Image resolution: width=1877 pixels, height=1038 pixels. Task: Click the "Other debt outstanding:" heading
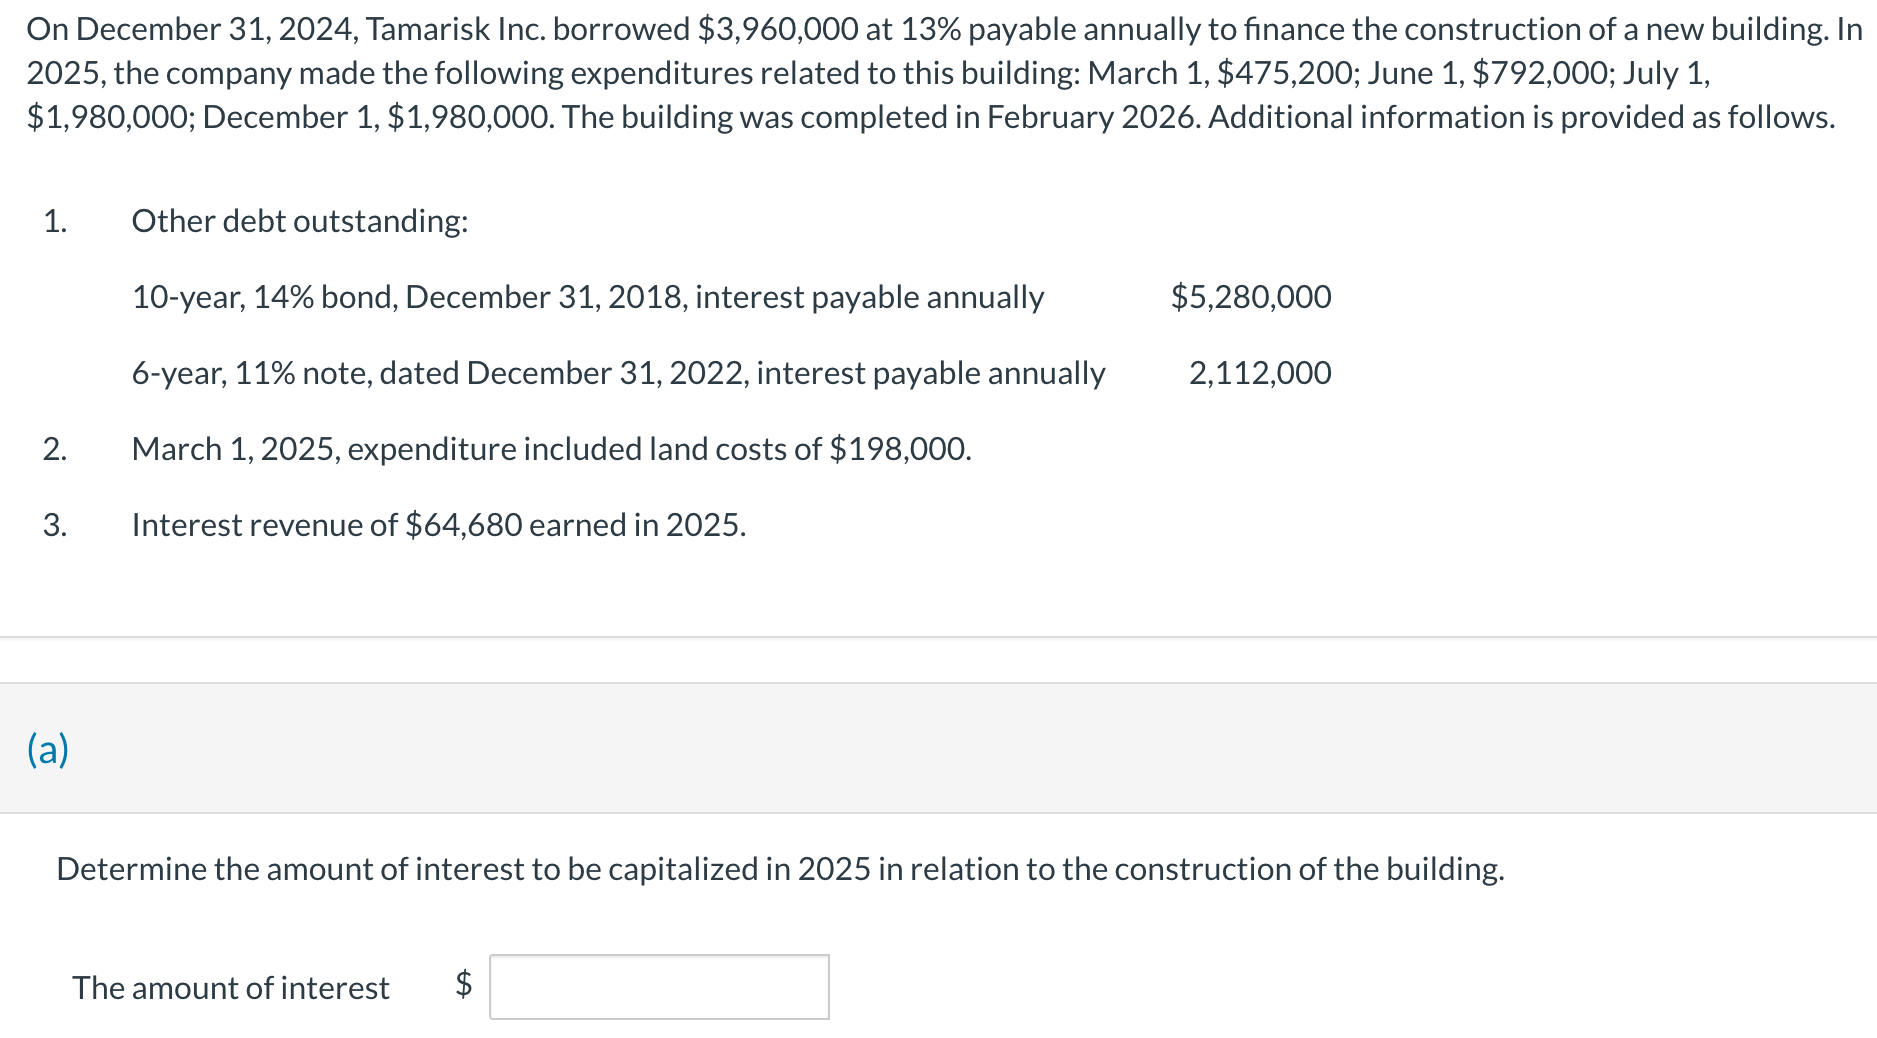(300, 221)
